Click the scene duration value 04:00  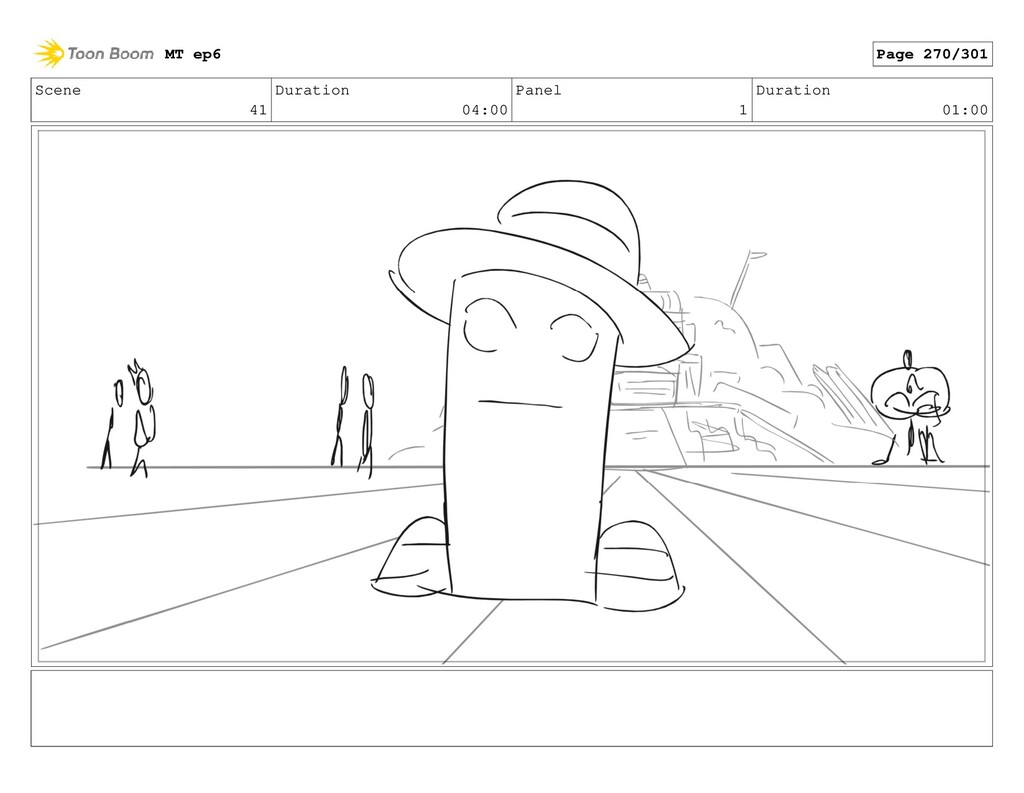pyautogui.click(x=485, y=110)
